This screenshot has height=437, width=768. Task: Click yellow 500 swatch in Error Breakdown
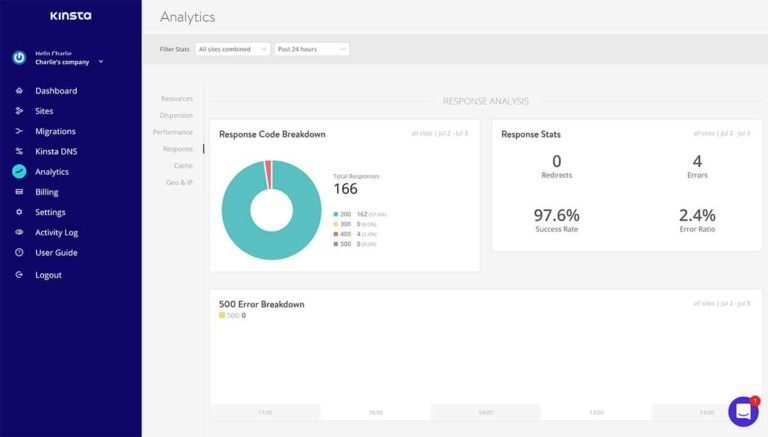pos(222,315)
